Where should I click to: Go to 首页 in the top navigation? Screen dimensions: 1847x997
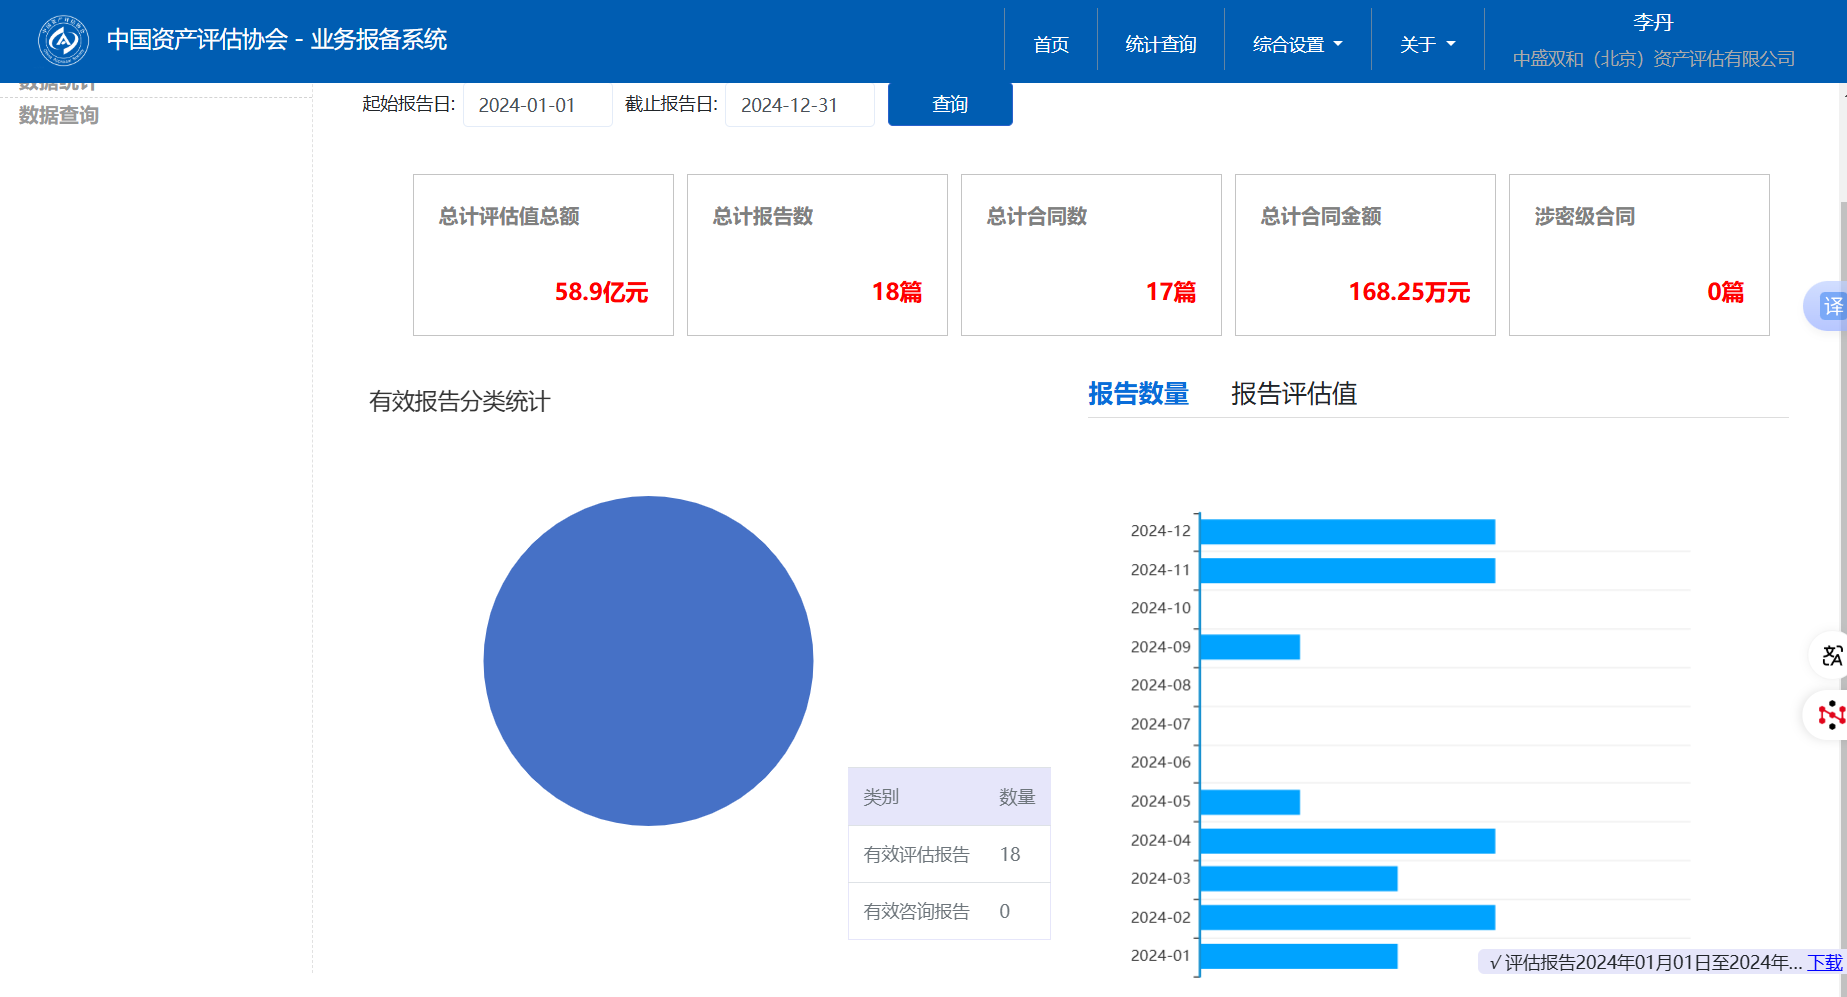tap(1050, 44)
